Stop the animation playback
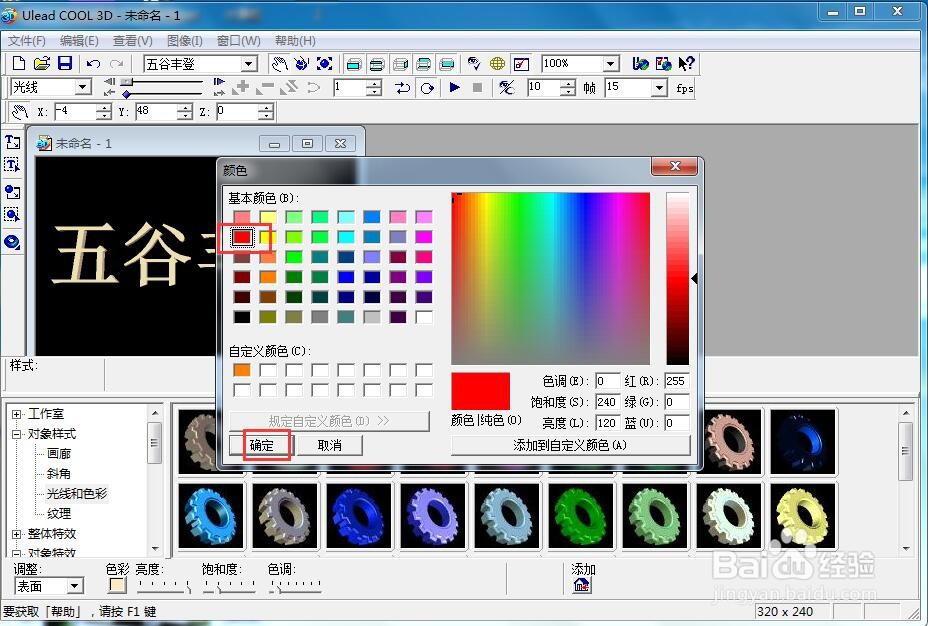928x626 pixels. [x=478, y=88]
